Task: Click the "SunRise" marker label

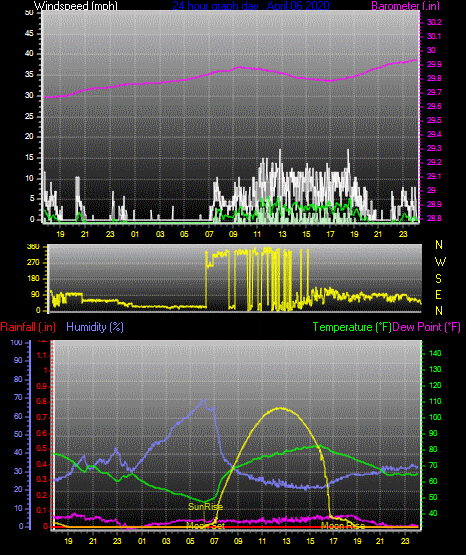Action: point(206,507)
